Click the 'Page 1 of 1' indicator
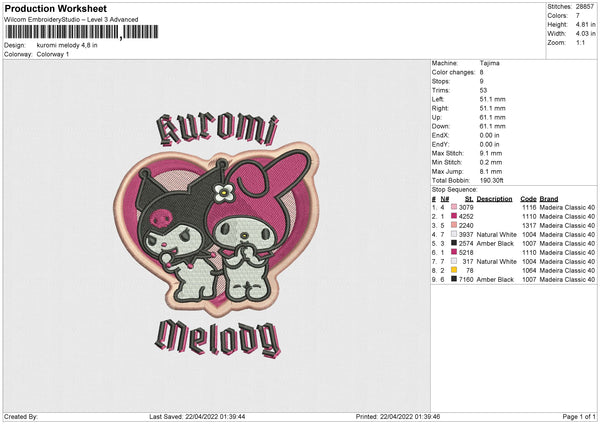600x424 pixels. tap(579, 416)
